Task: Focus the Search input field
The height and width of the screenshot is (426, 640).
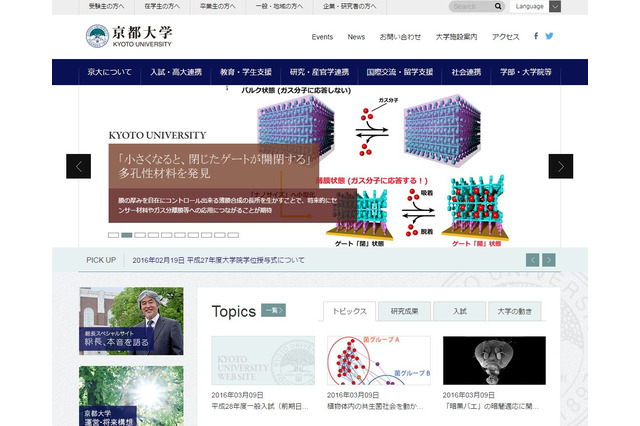Action: tap(471, 7)
